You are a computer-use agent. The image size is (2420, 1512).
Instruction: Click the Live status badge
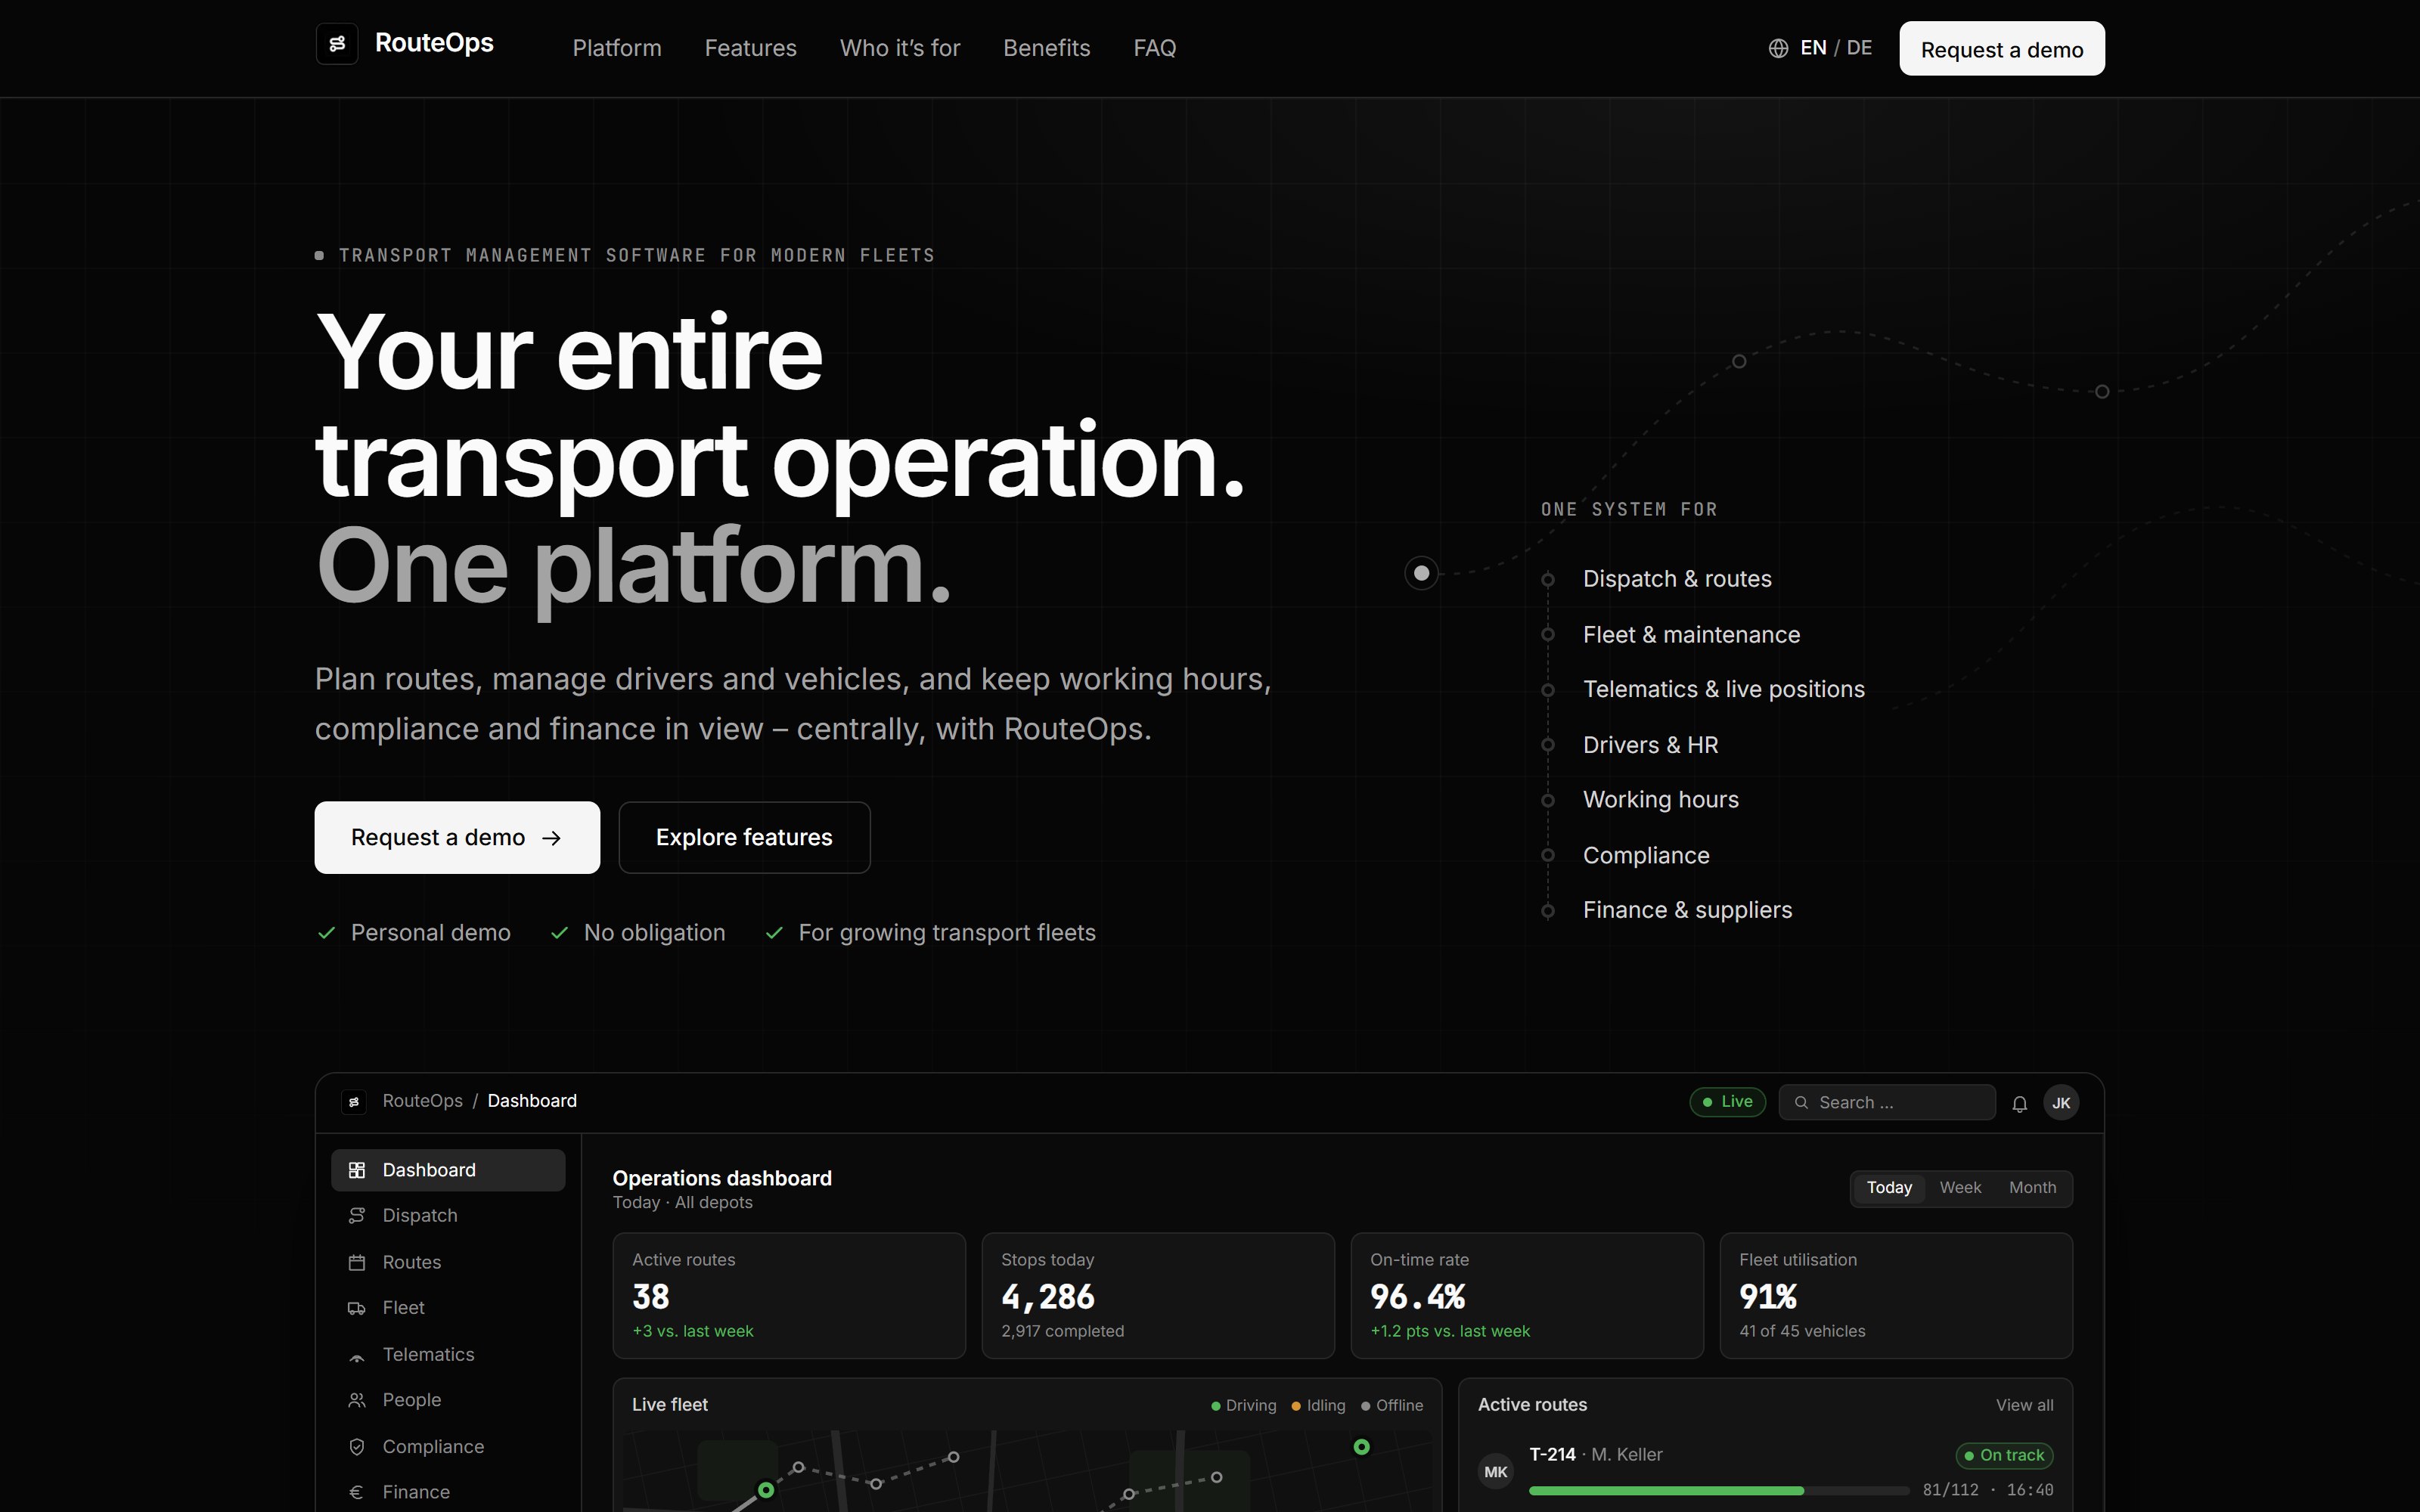[1727, 1102]
